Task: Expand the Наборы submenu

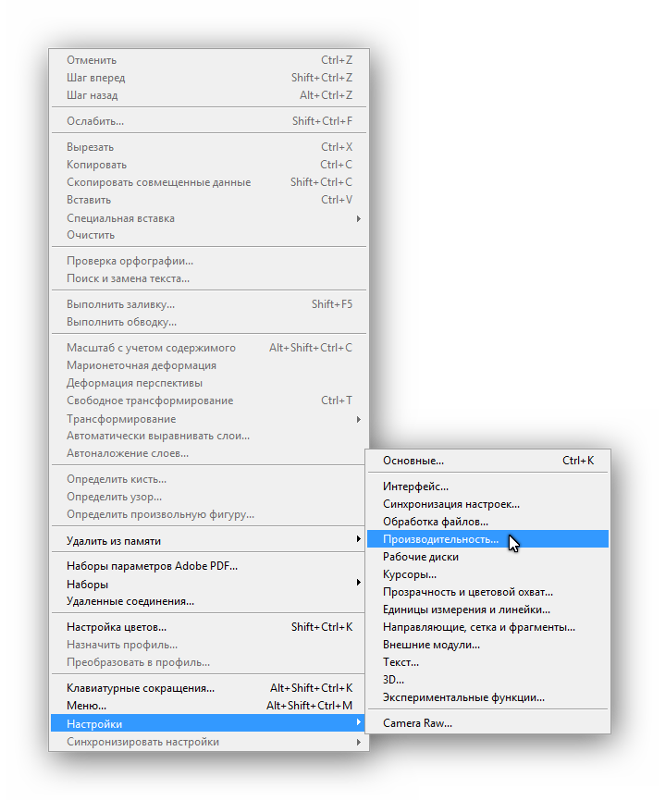Action: 208,584
